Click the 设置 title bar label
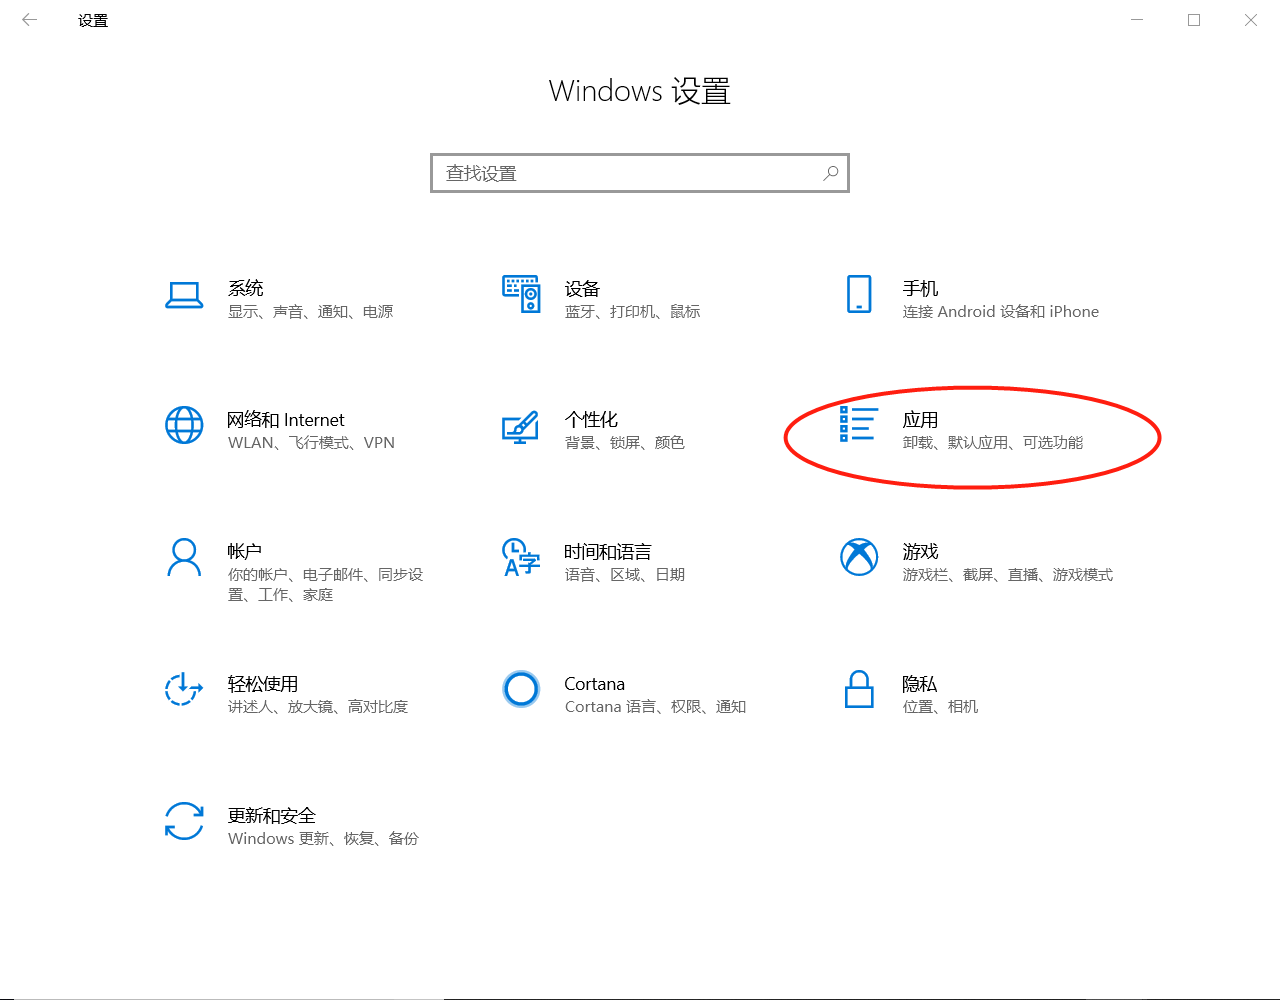The image size is (1280, 1000). click(92, 19)
